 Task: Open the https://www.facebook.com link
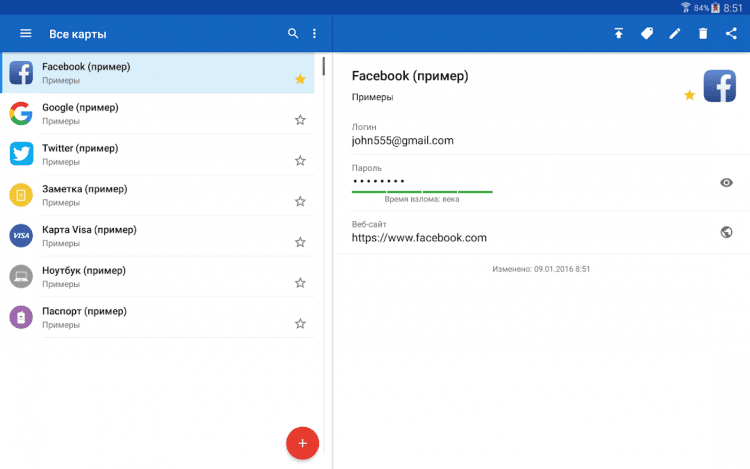click(419, 238)
